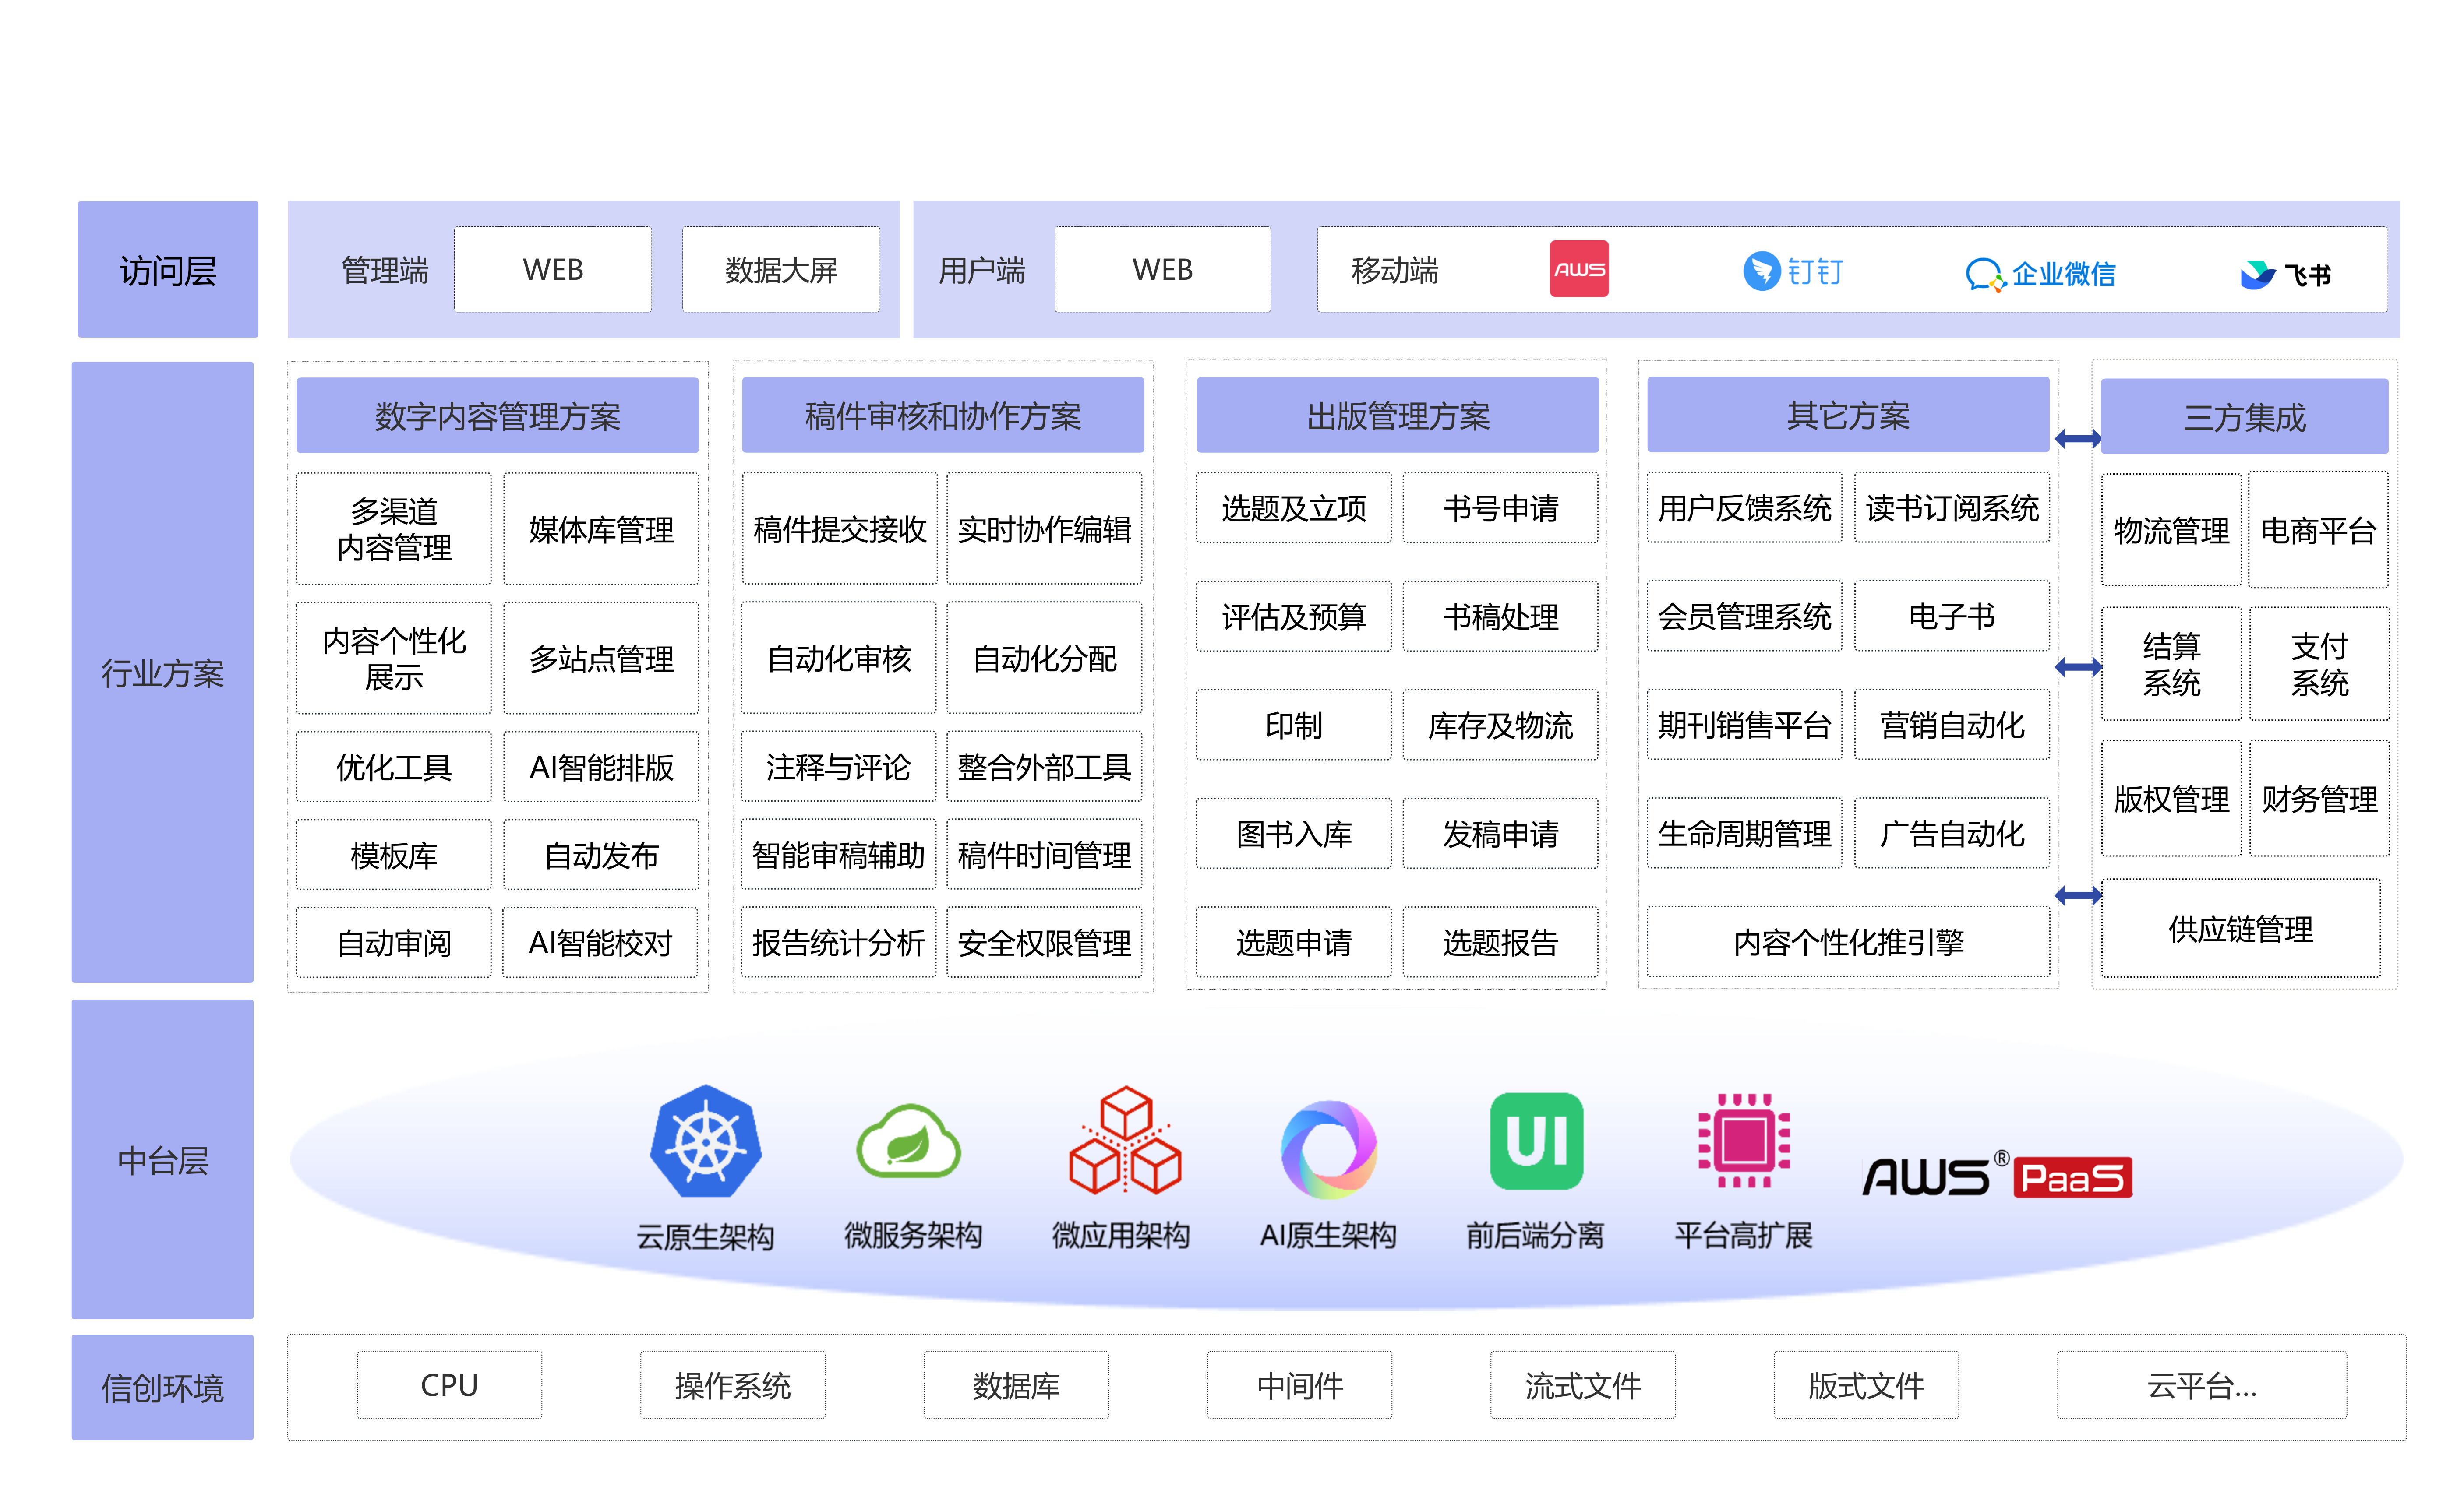The image size is (2464, 1511).
Task: Click the red cubes 微应用架构 icon
Action: (1125, 1140)
